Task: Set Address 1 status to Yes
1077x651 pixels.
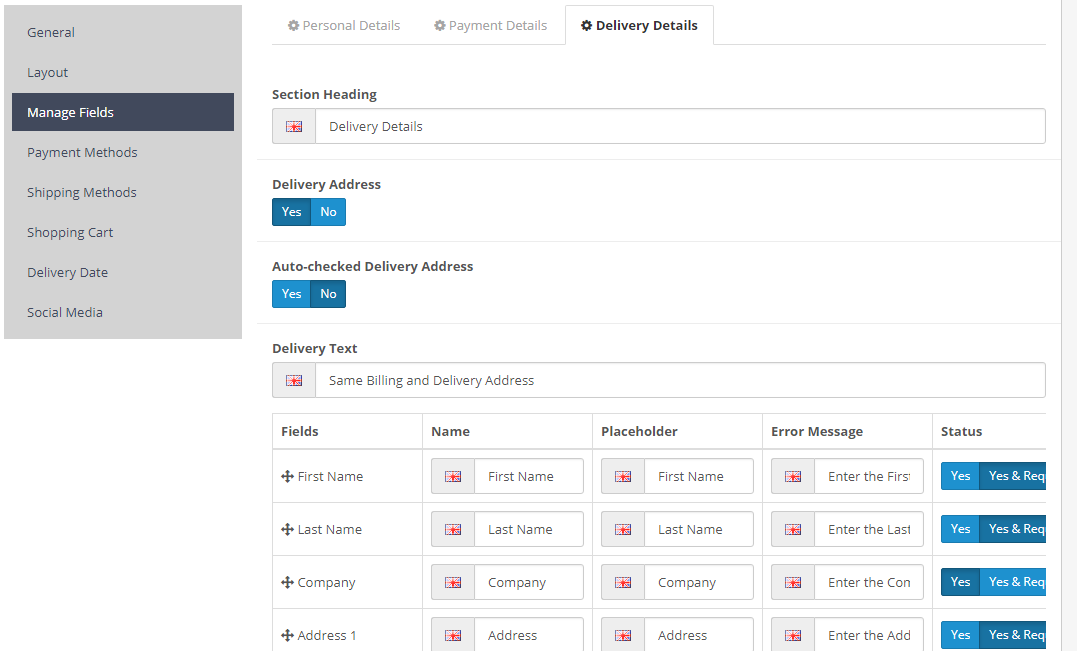Action: coord(960,635)
